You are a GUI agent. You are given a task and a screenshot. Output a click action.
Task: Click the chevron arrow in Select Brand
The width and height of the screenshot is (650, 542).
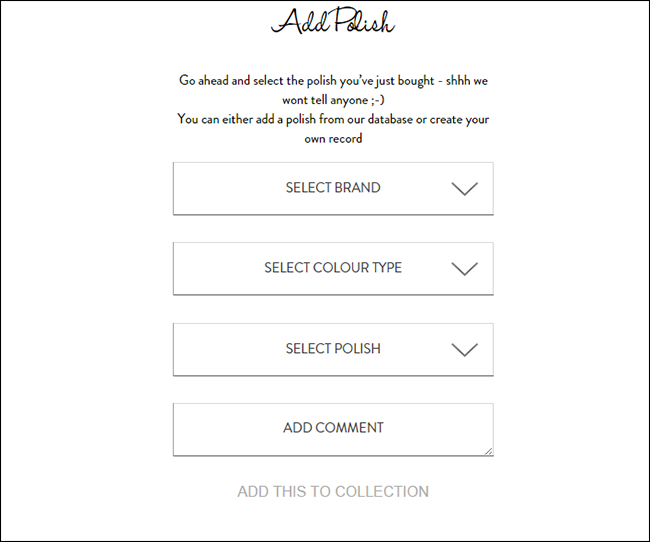[464, 189]
